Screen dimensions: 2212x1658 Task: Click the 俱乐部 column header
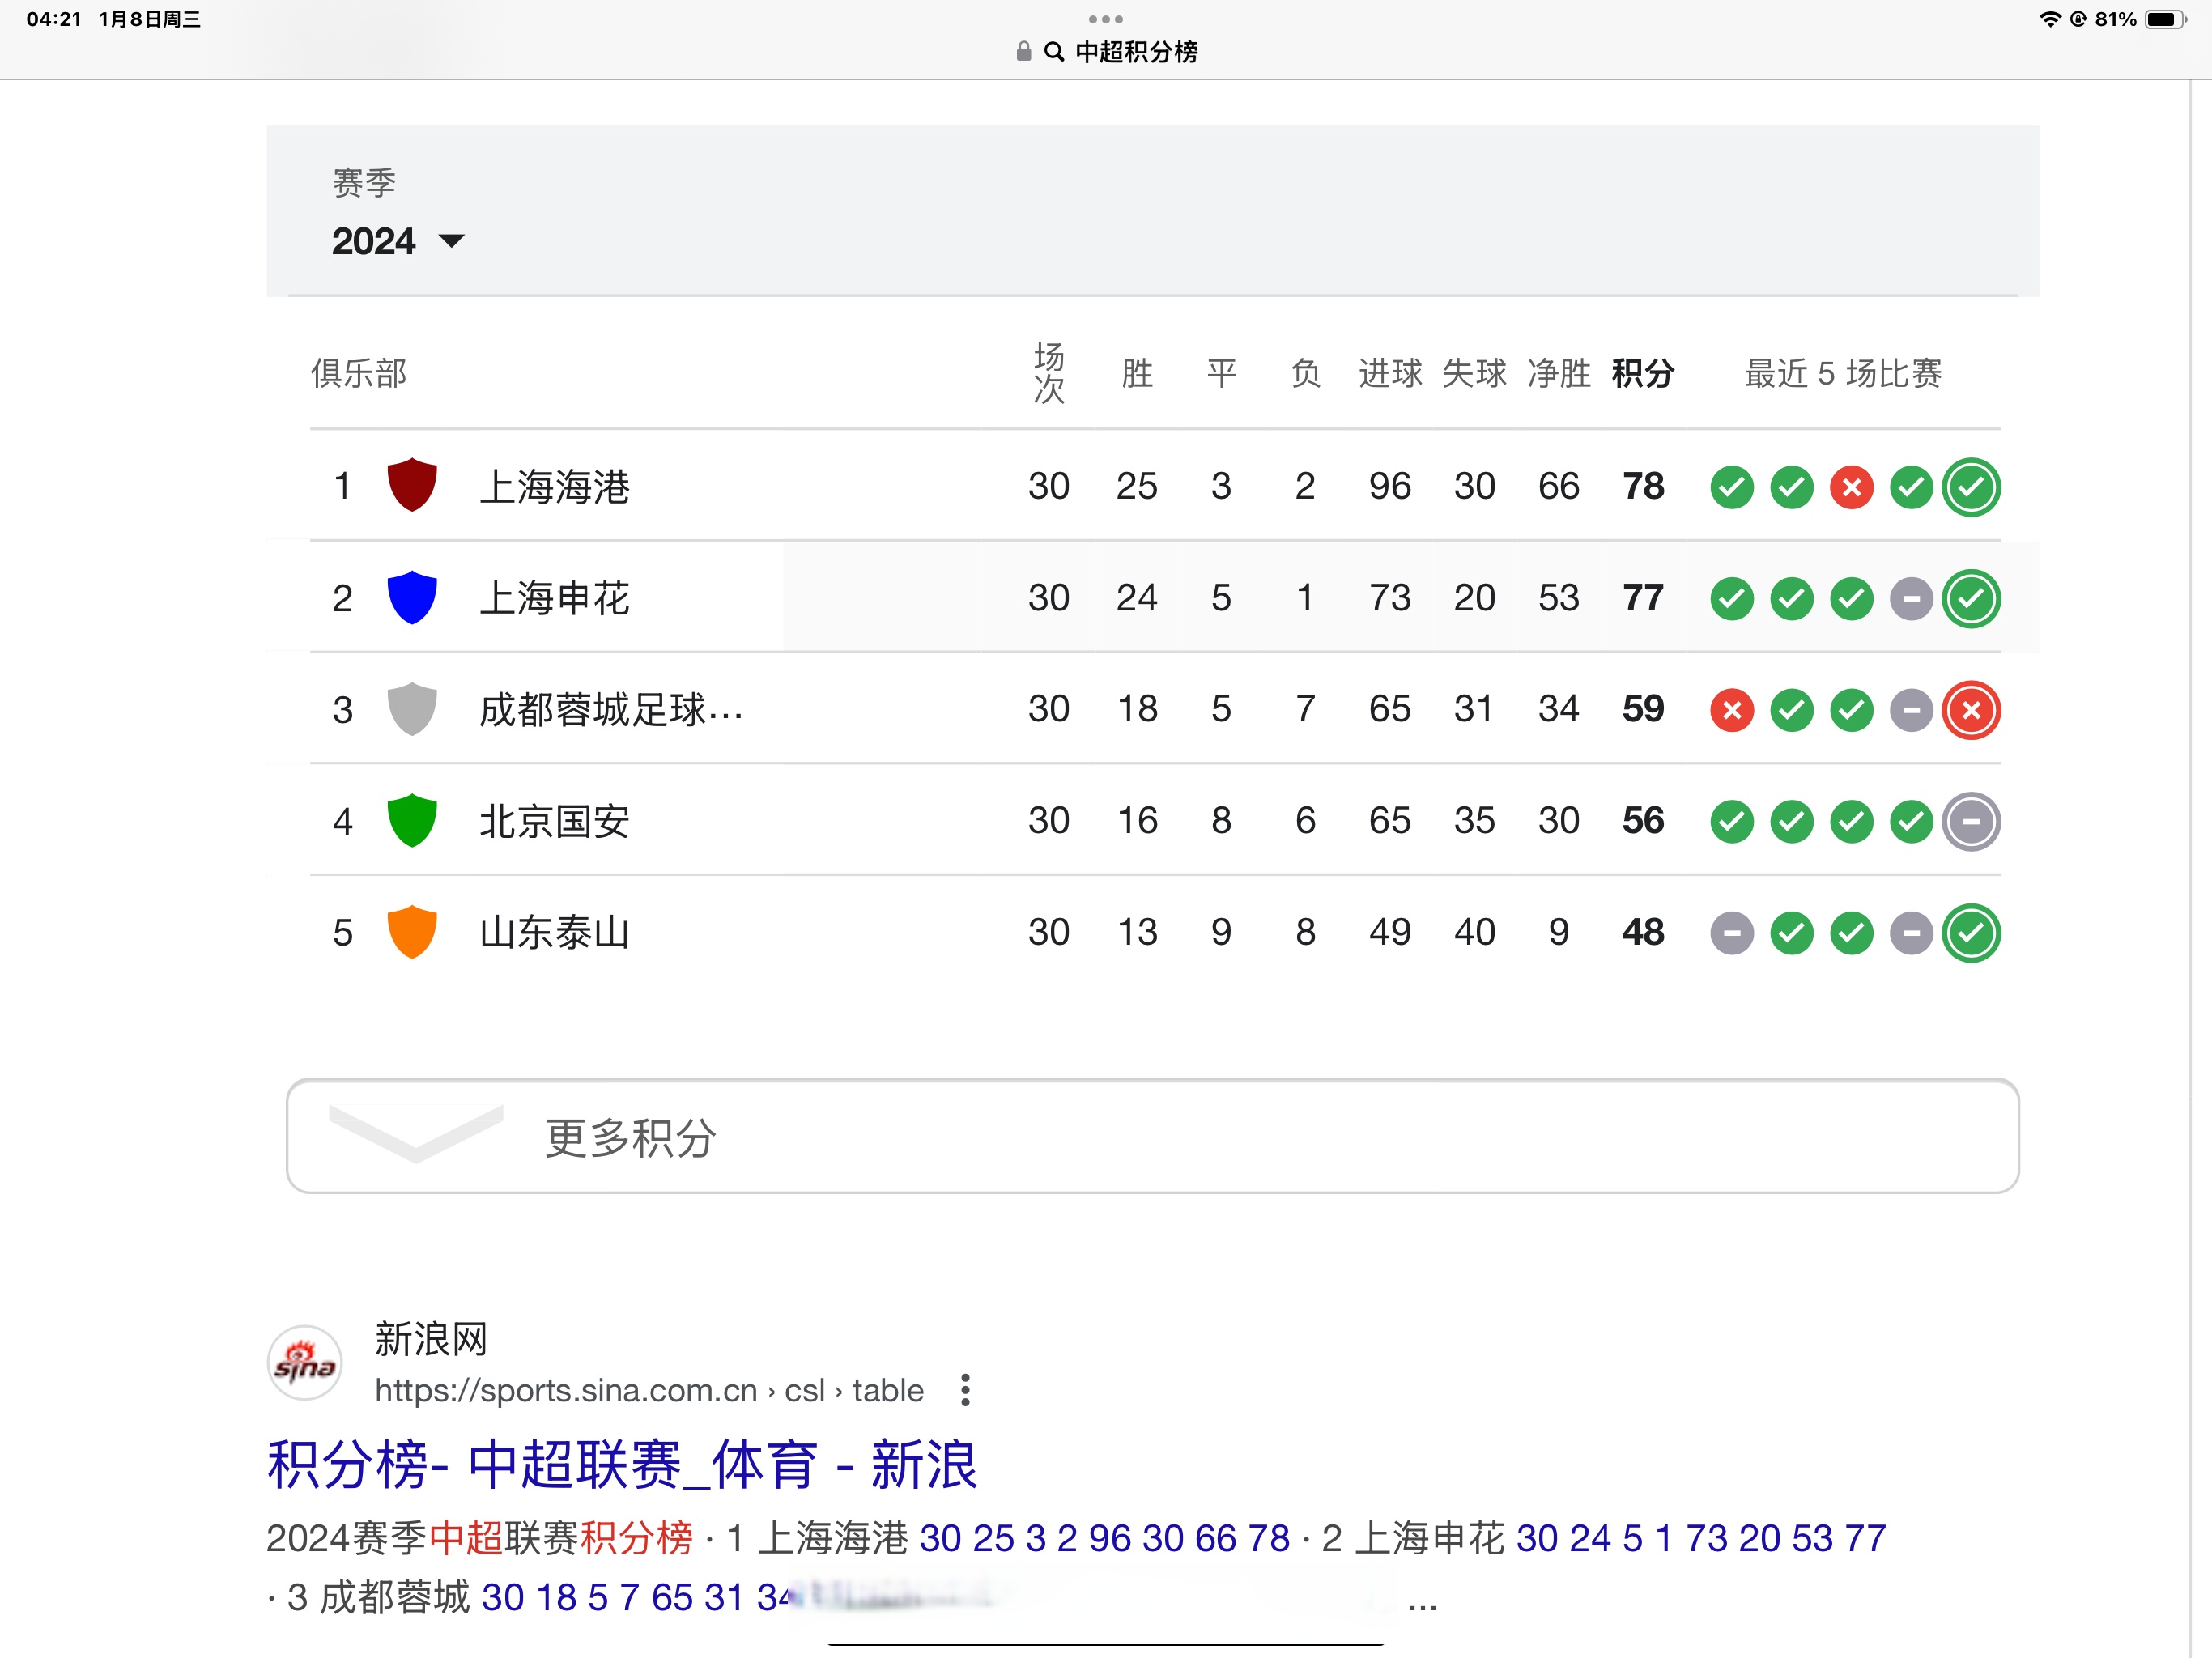[x=359, y=373]
